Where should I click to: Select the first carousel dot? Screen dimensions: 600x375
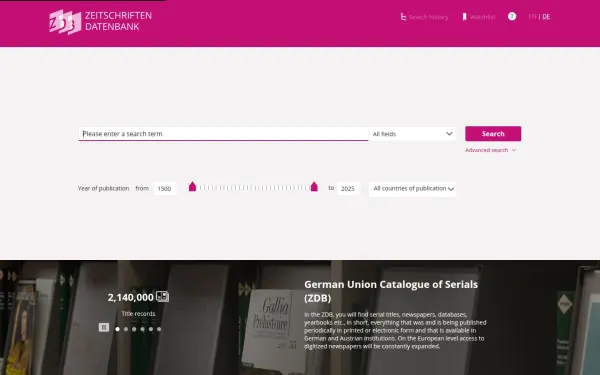(x=117, y=329)
